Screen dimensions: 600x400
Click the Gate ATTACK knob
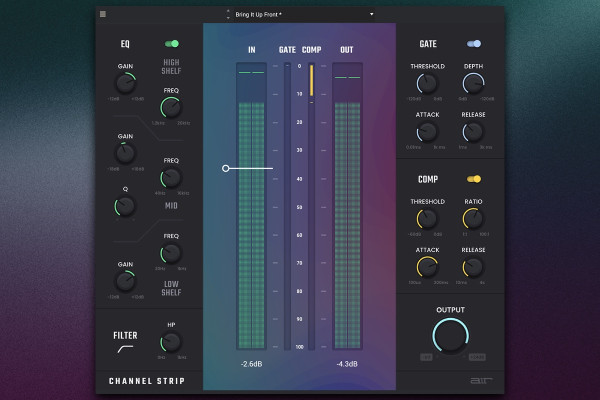[x=427, y=132]
